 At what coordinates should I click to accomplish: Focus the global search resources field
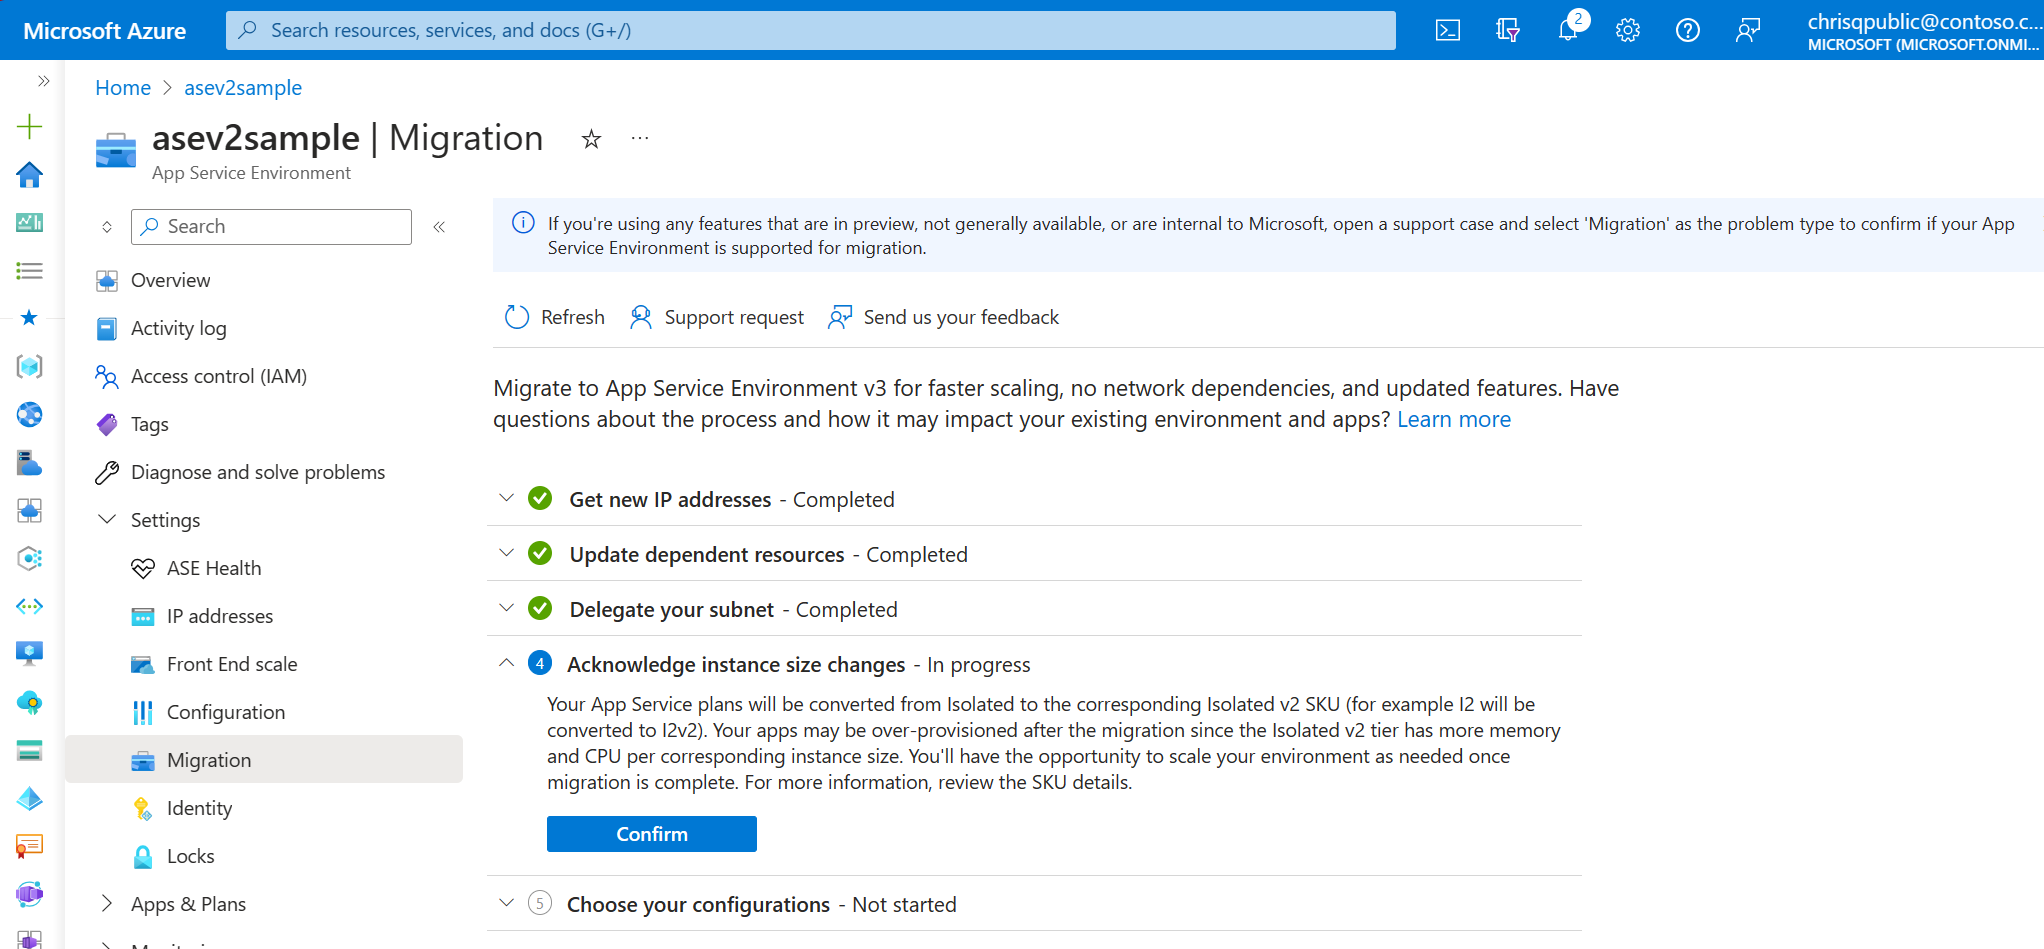(x=810, y=30)
